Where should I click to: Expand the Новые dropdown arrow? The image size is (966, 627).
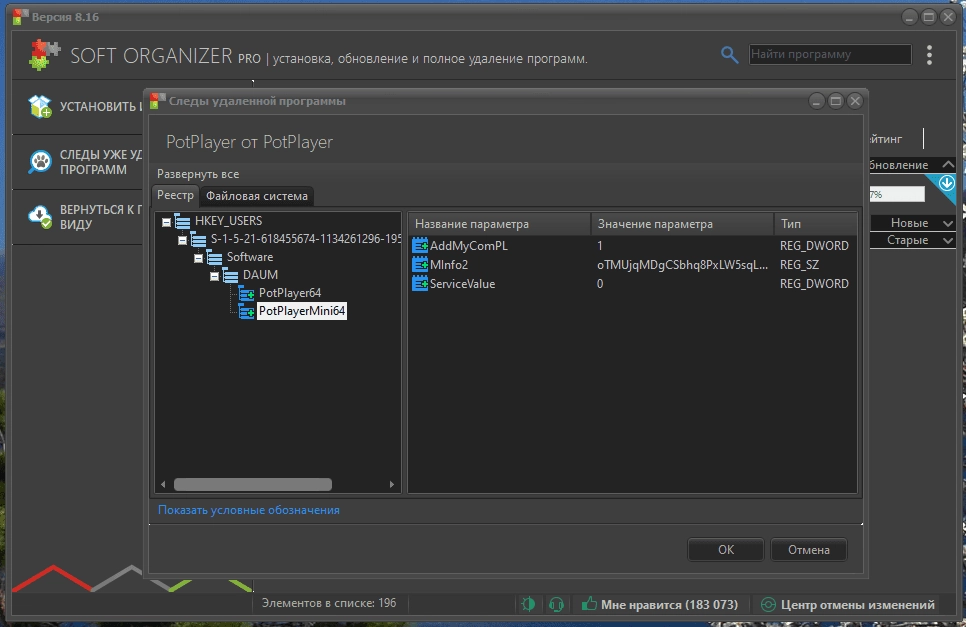click(x=948, y=223)
